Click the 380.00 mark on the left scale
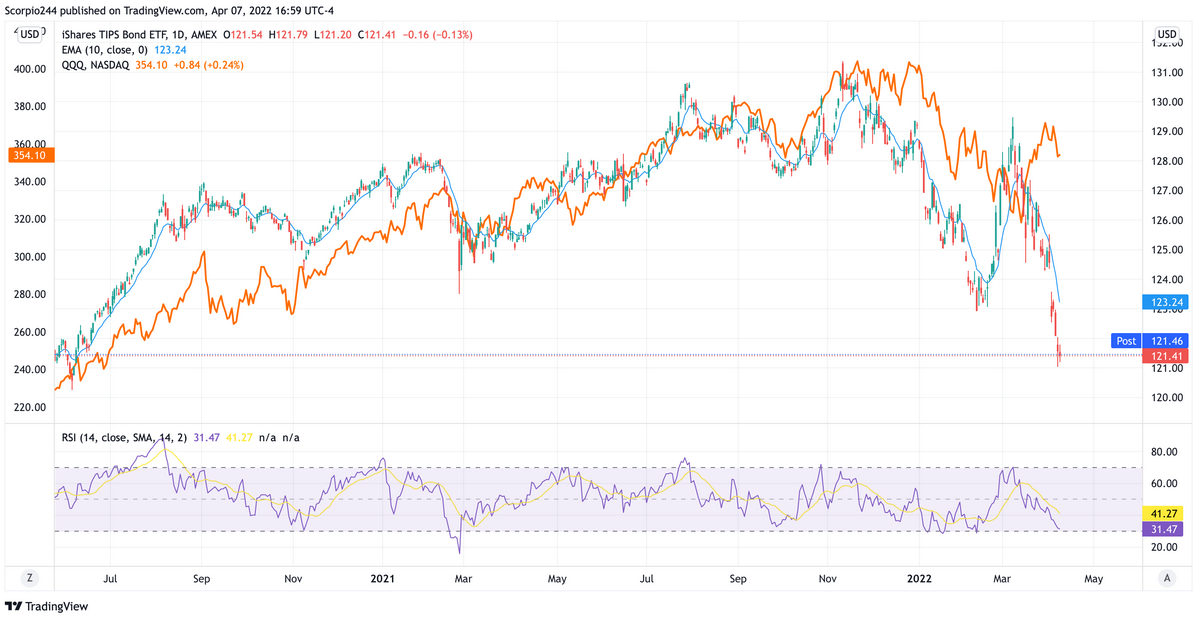 pos(32,106)
